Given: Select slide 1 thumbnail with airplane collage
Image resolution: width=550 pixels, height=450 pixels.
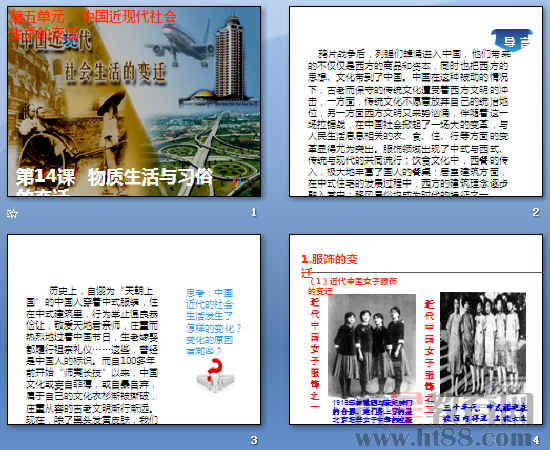Looking at the screenshot, I should (x=134, y=101).
